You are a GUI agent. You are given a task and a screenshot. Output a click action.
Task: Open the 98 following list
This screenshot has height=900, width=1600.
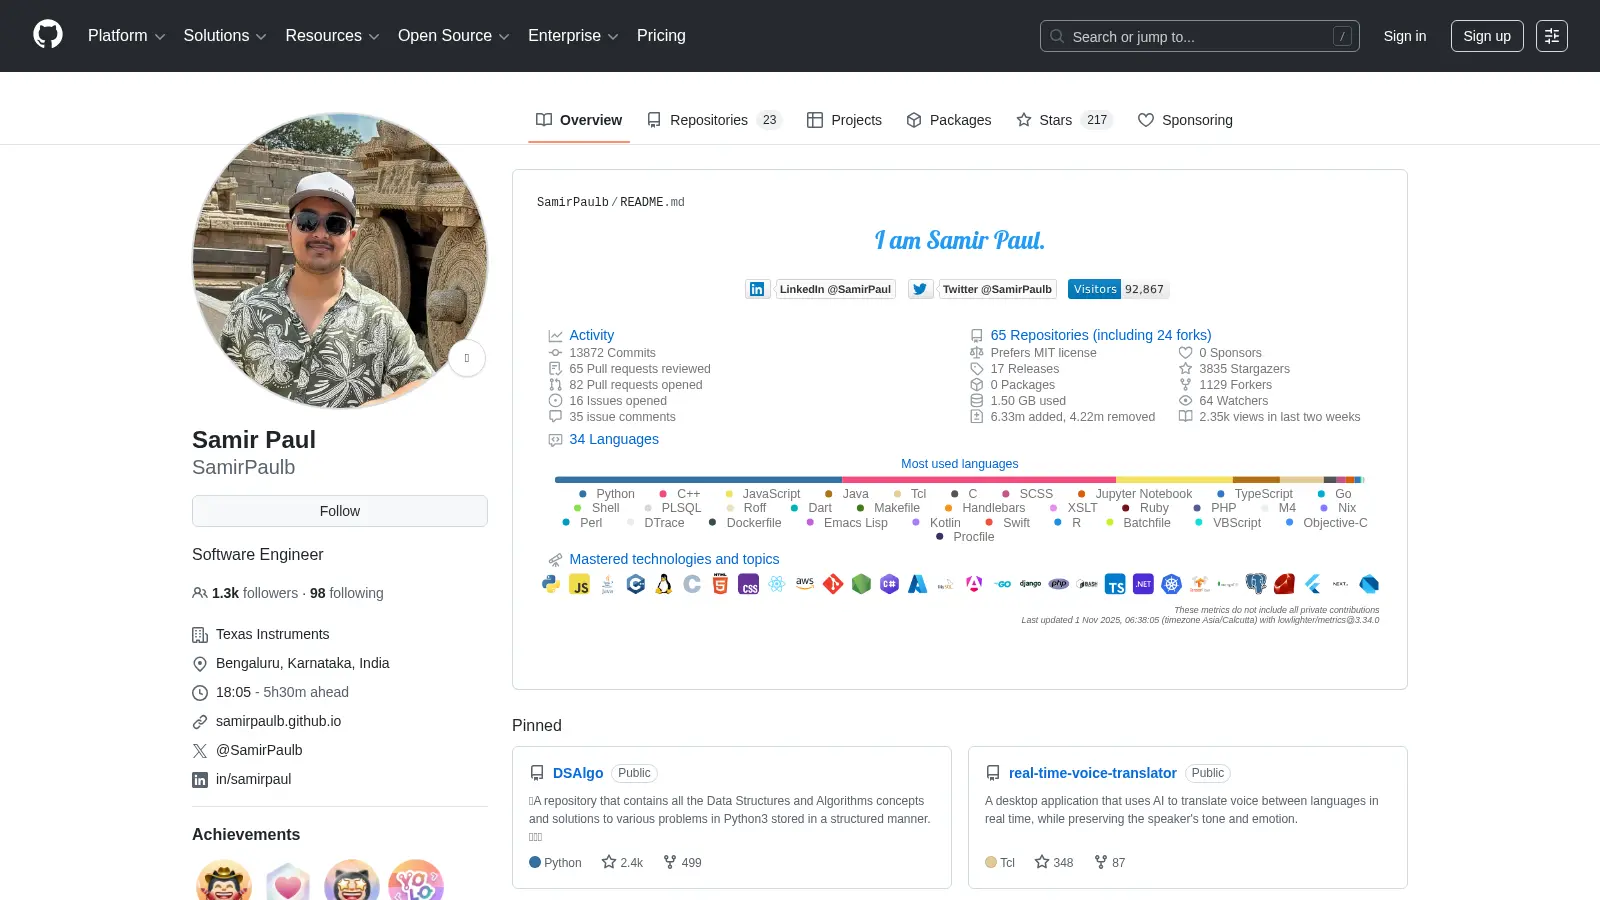[x=347, y=593]
